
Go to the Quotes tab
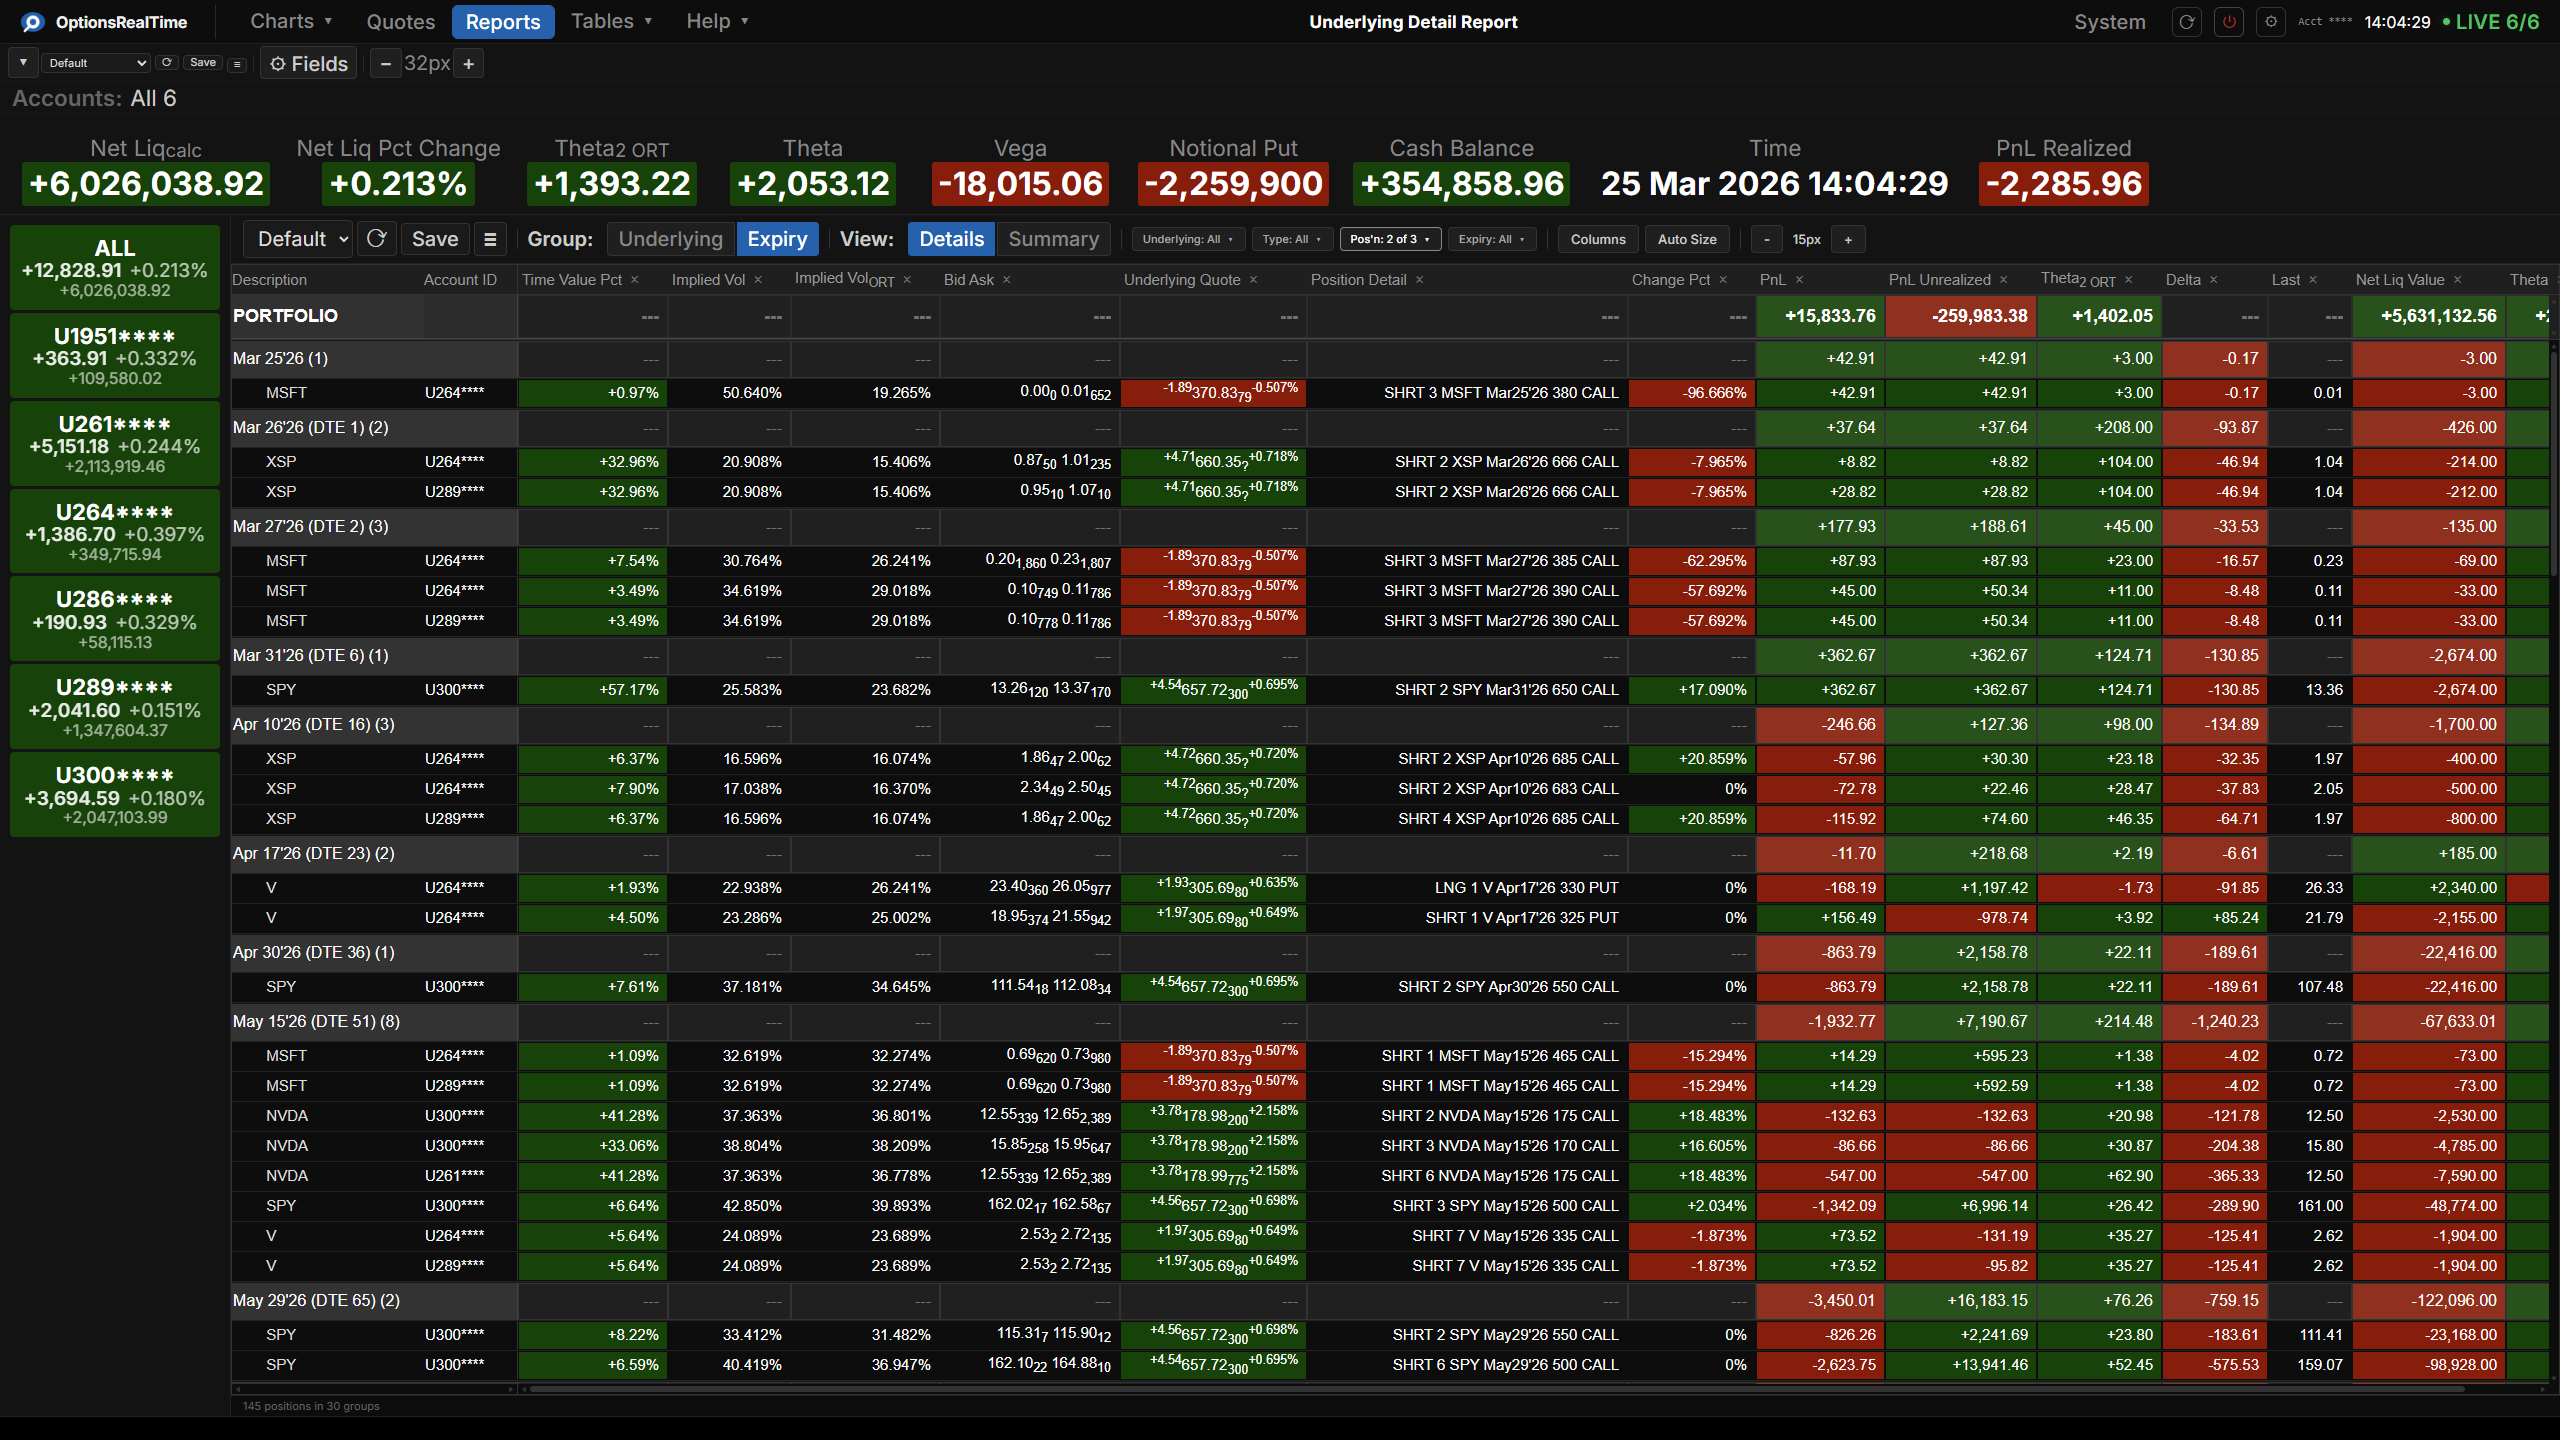400,22
